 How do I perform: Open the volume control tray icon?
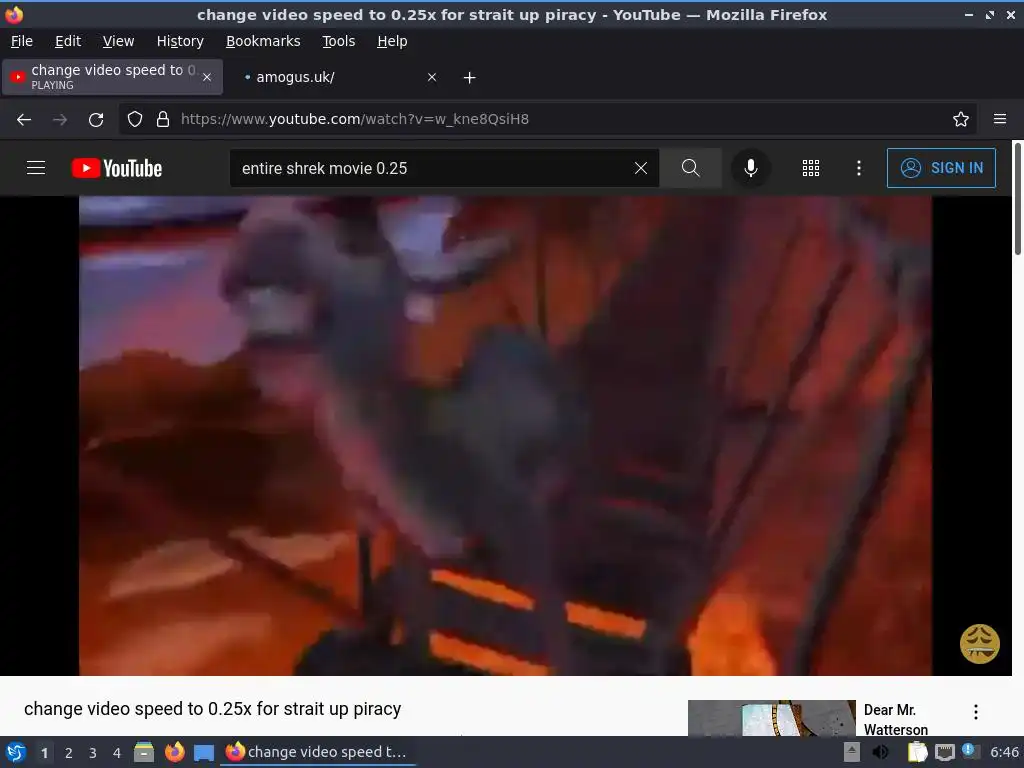tap(881, 752)
